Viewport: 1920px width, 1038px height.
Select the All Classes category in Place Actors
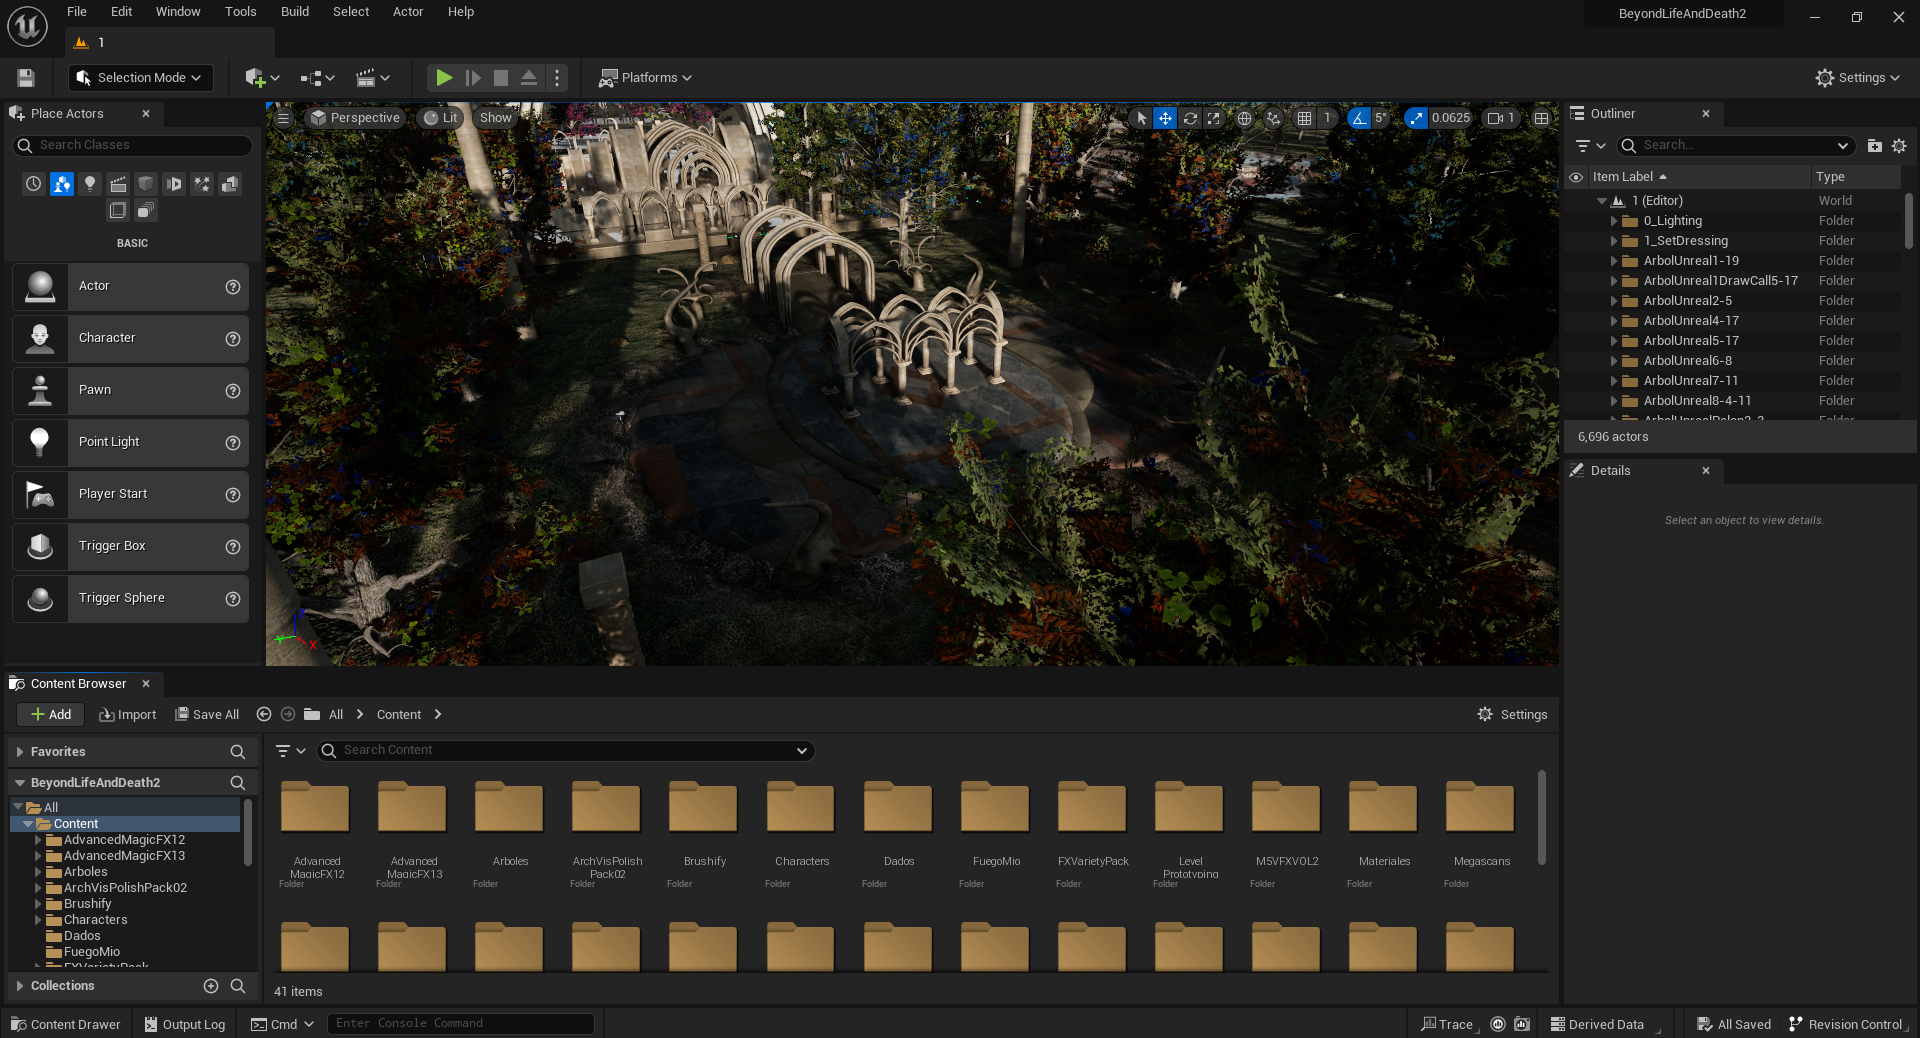[x=146, y=210]
